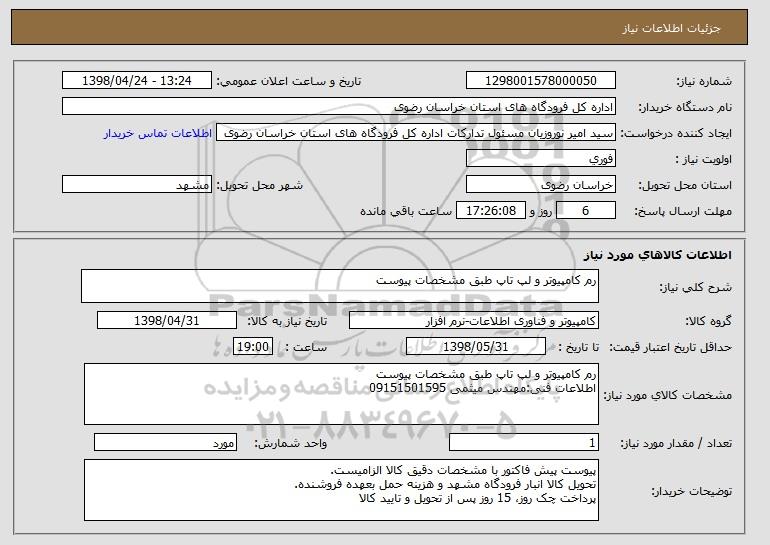The height and width of the screenshot is (545, 770).
Task: Click the پیوست پیش فاکتور requirement line
Action: [463, 470]
